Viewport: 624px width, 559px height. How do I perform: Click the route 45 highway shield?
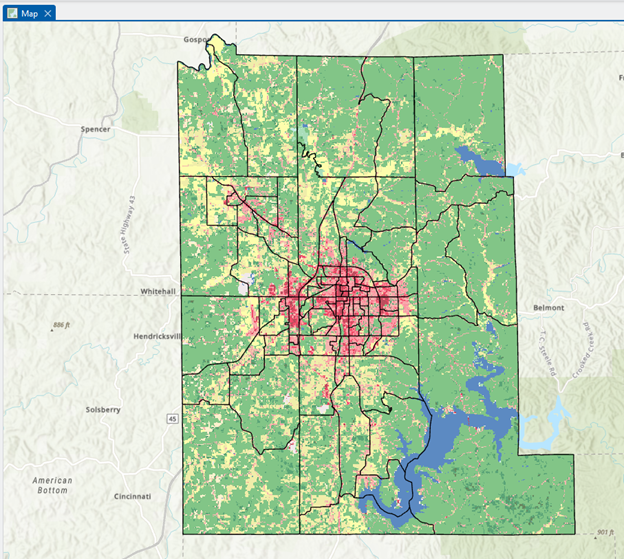[173, 419]
